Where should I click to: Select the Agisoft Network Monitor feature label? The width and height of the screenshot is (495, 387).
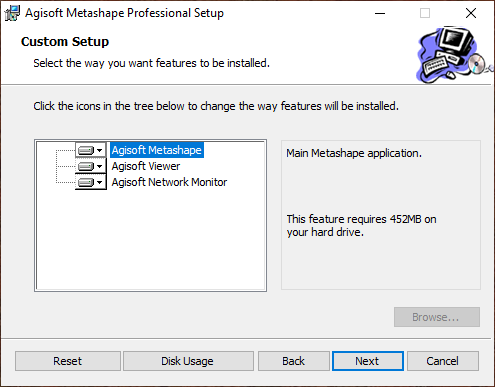point(169,182)
